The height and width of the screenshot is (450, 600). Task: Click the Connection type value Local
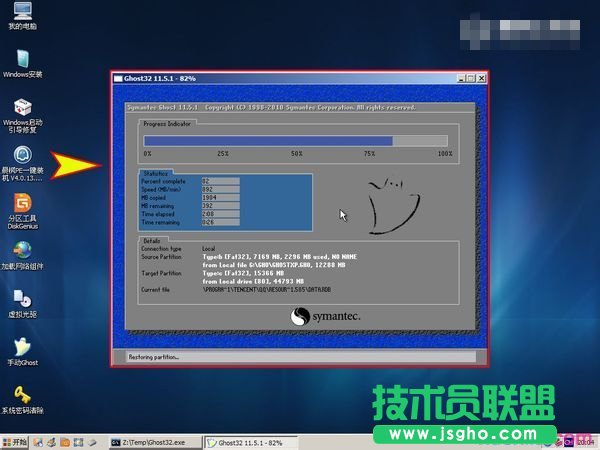209,248
